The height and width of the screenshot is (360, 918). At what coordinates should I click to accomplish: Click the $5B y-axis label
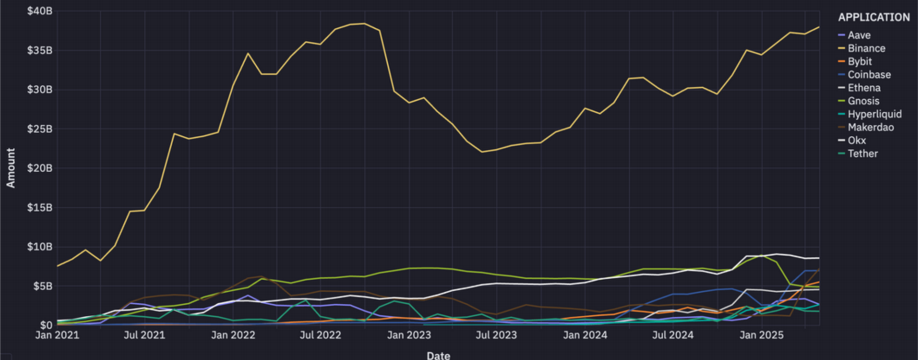(x=43, y=286)
